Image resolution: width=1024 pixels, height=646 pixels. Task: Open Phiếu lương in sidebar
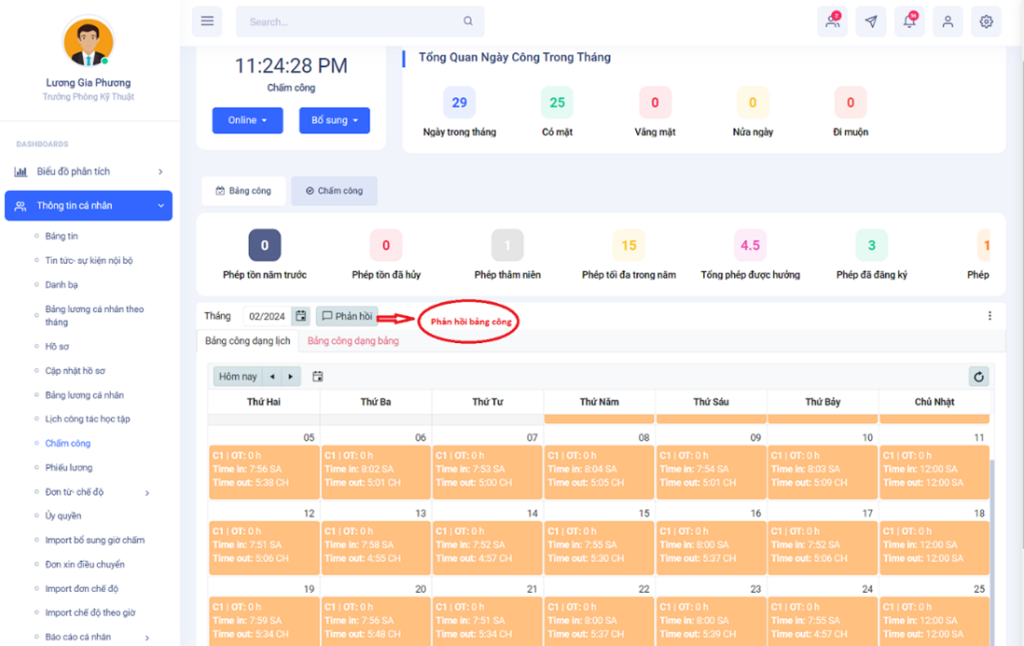click(x=68, y=467)
